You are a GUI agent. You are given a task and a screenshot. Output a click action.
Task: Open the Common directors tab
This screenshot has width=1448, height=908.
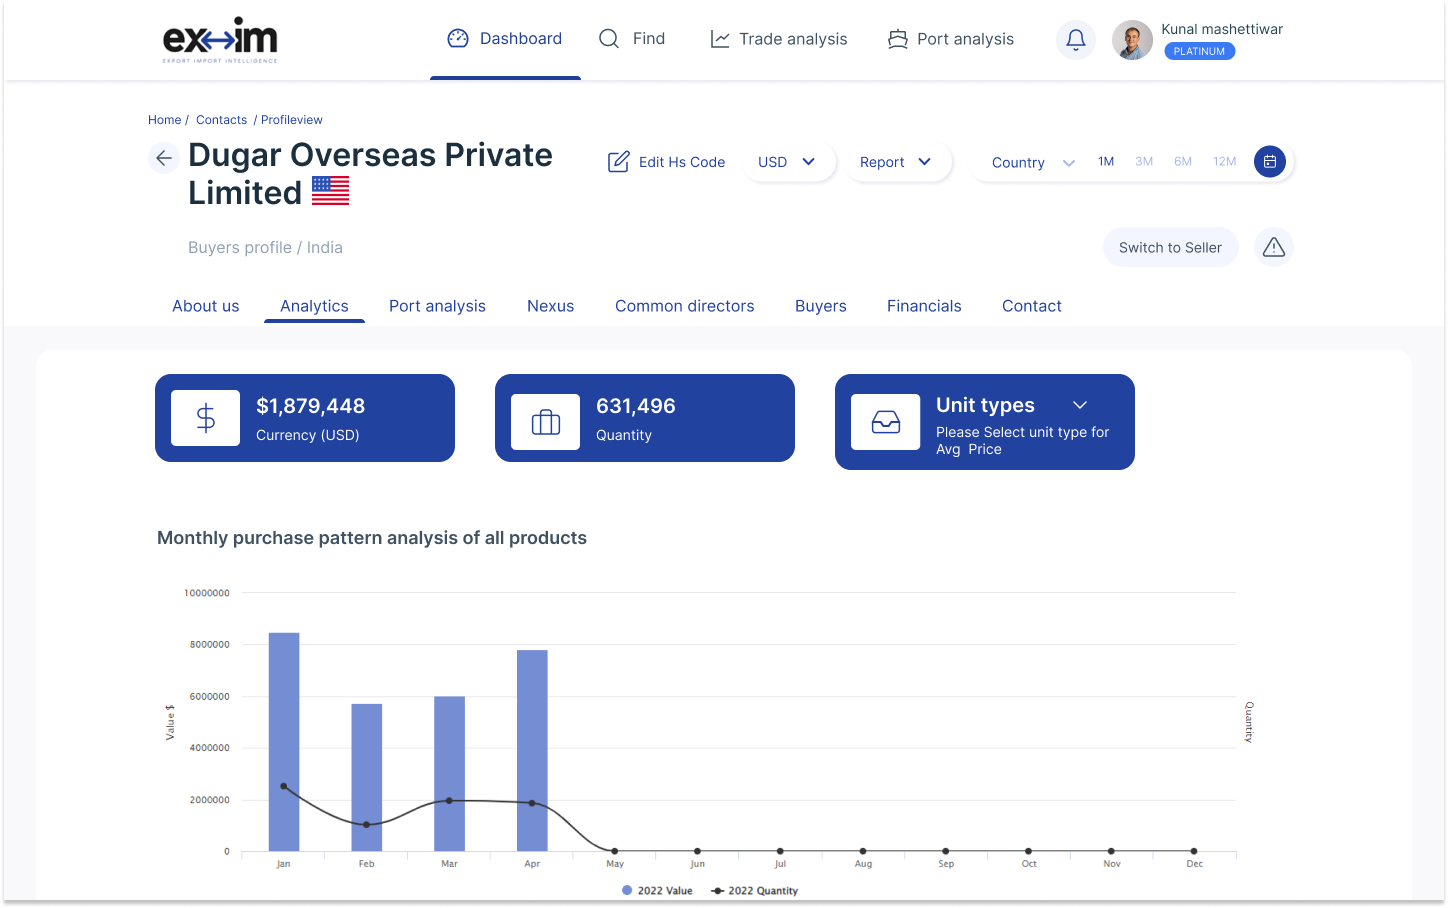[x=685, y=306]
